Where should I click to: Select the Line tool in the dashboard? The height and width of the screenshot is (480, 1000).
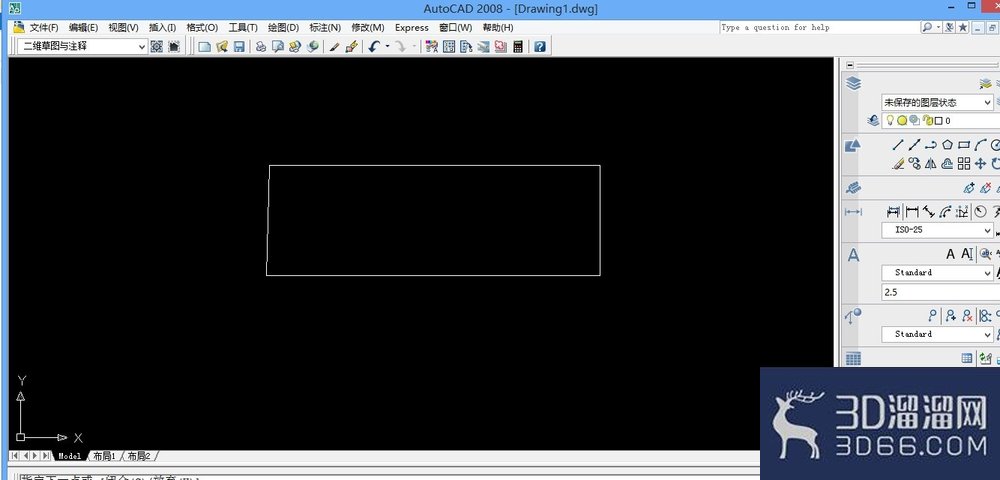click(898, 145)
